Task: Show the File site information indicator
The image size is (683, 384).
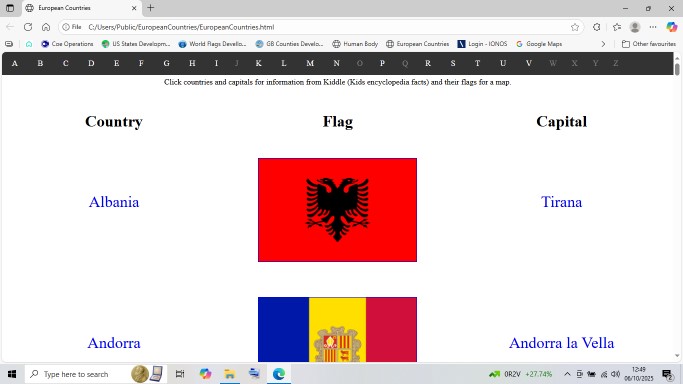Action: [72, 27]
